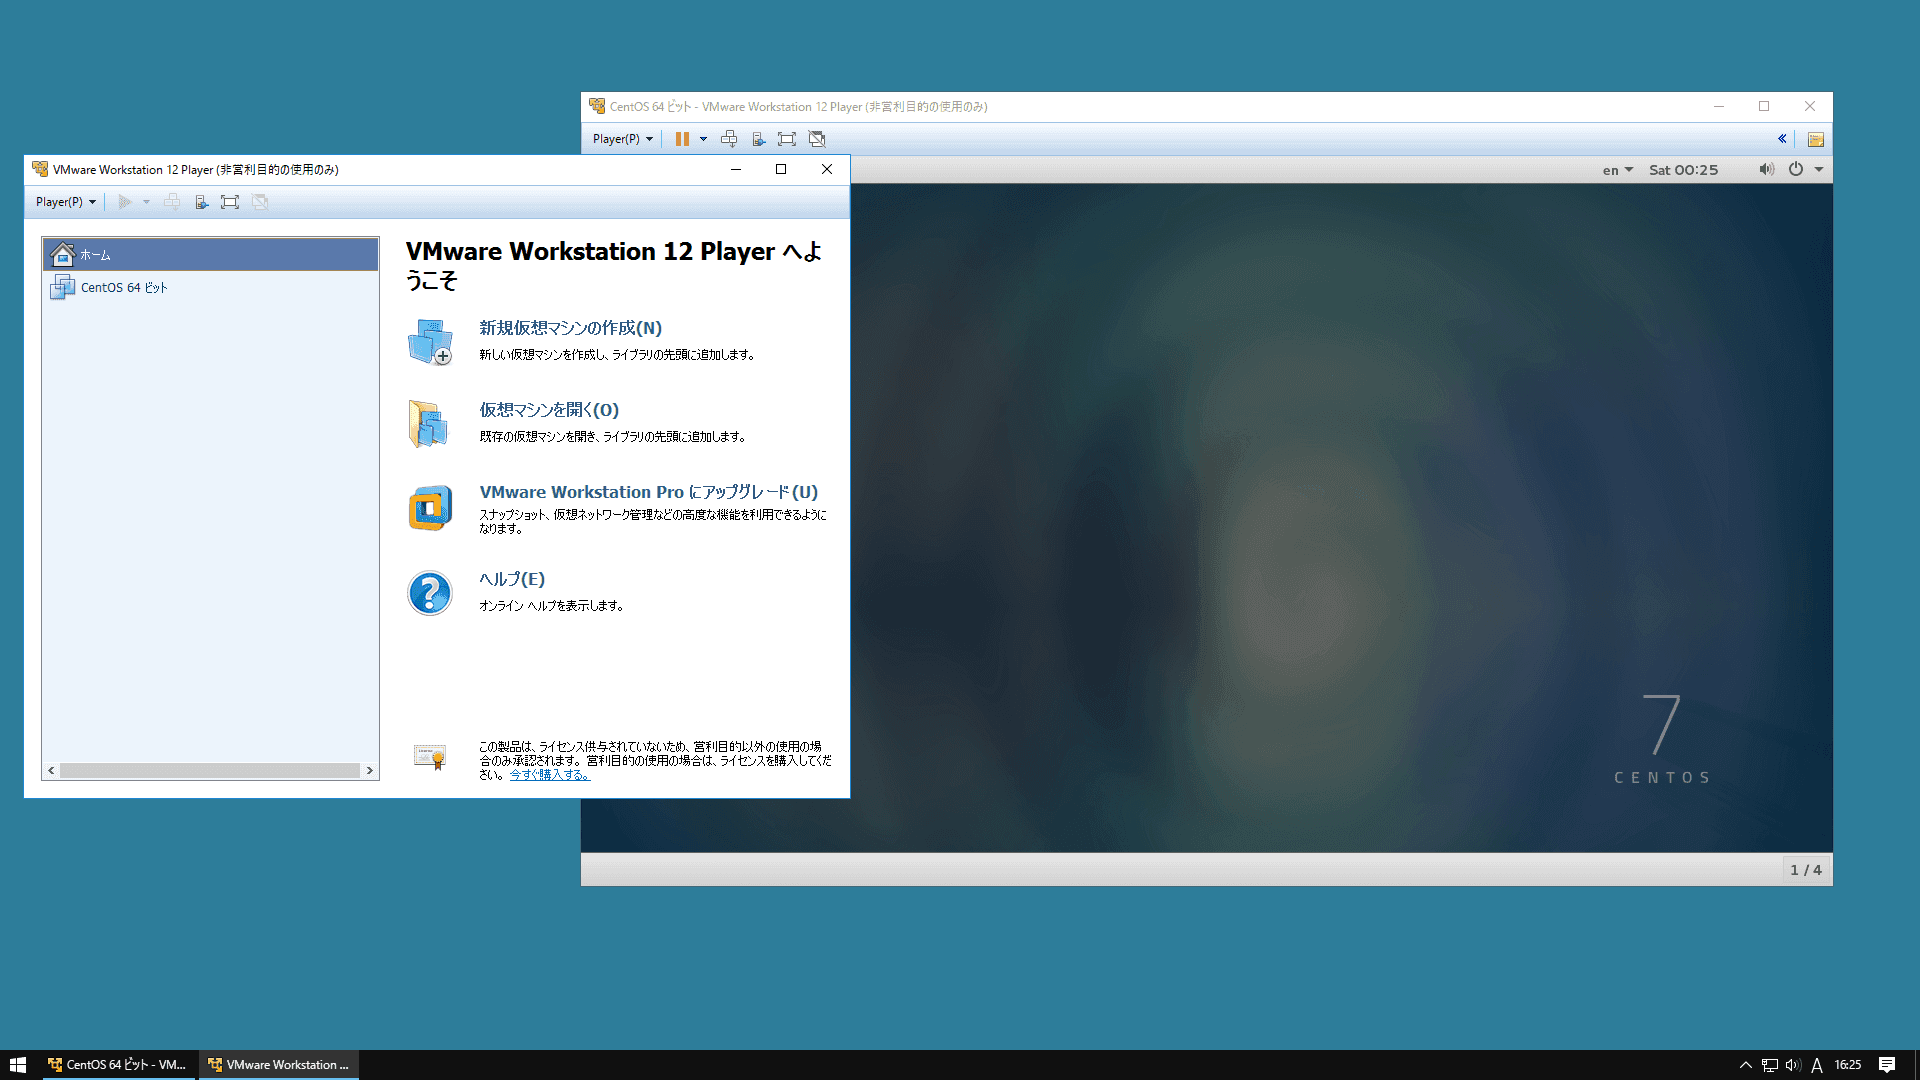This screenshot has width=1920, height=1080.
Task: Click the new virtual machine icon
Action: 430,342
